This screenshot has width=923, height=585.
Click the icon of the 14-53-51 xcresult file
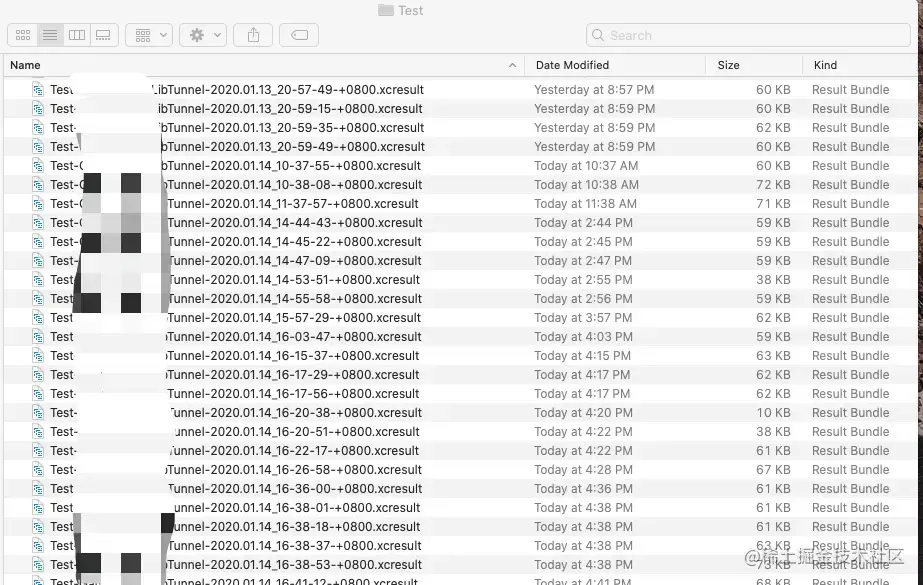(38, 280)
